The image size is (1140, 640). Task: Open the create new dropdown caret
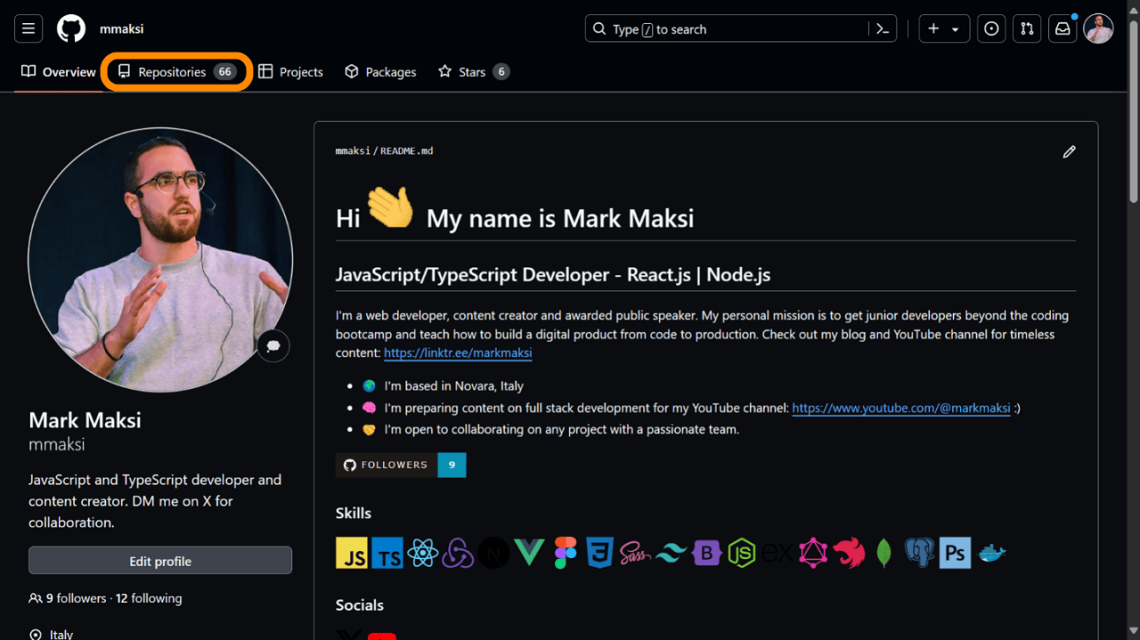957,28
